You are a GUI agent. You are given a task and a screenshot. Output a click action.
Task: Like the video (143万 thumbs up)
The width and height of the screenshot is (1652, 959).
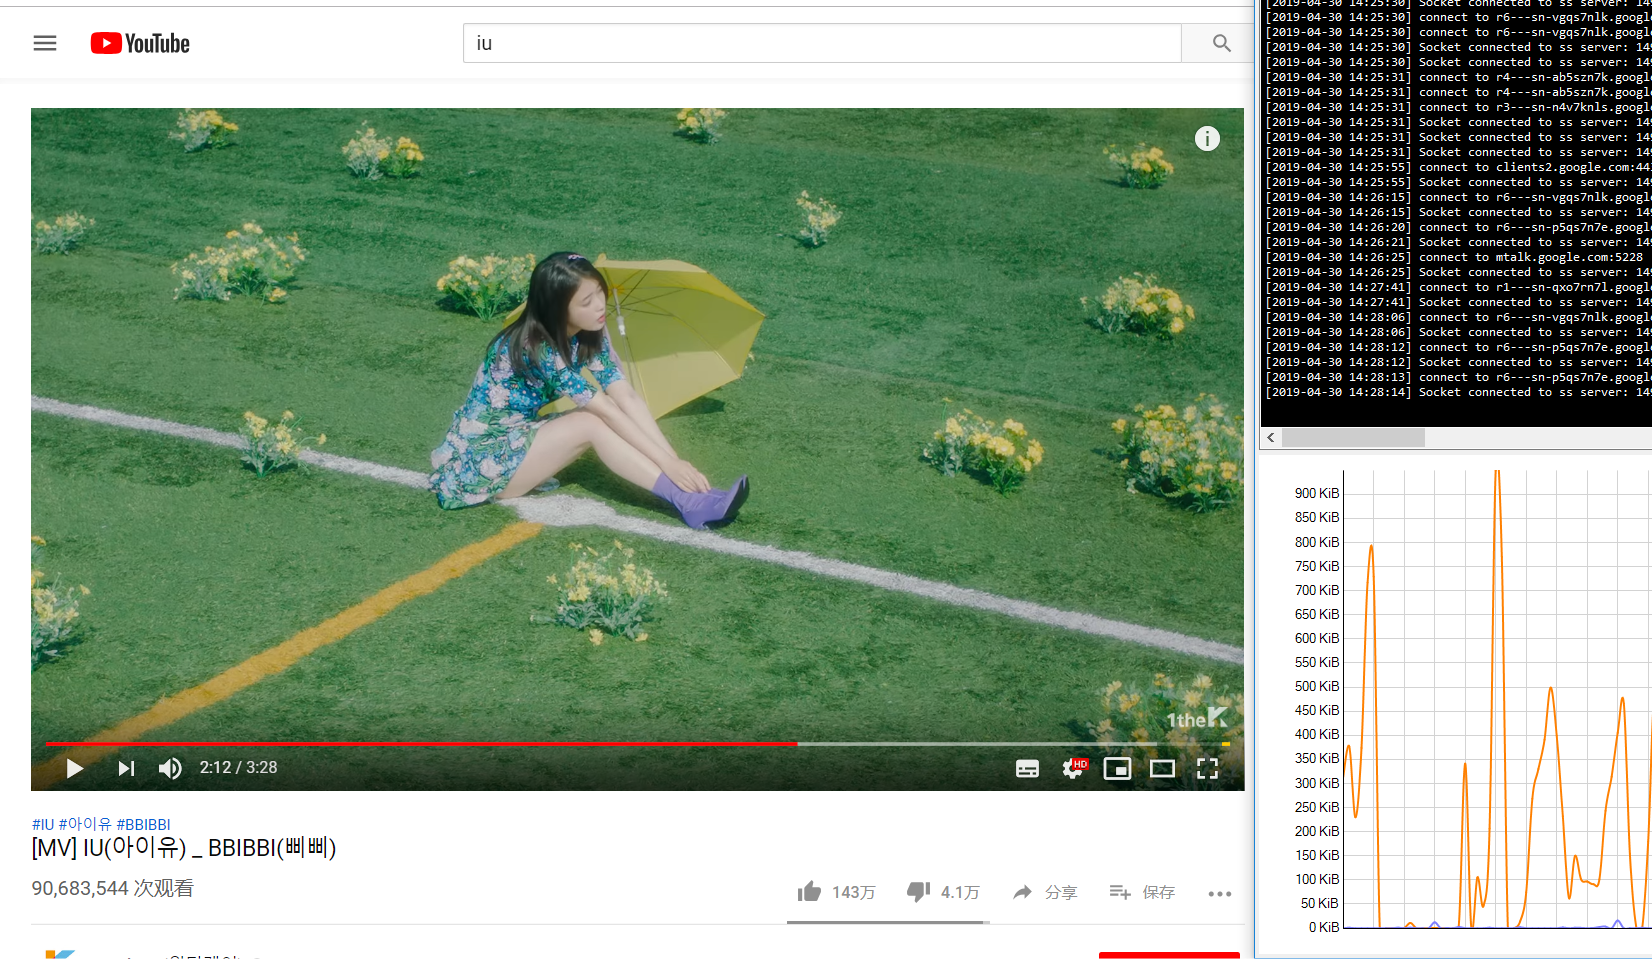pos(836,892)
